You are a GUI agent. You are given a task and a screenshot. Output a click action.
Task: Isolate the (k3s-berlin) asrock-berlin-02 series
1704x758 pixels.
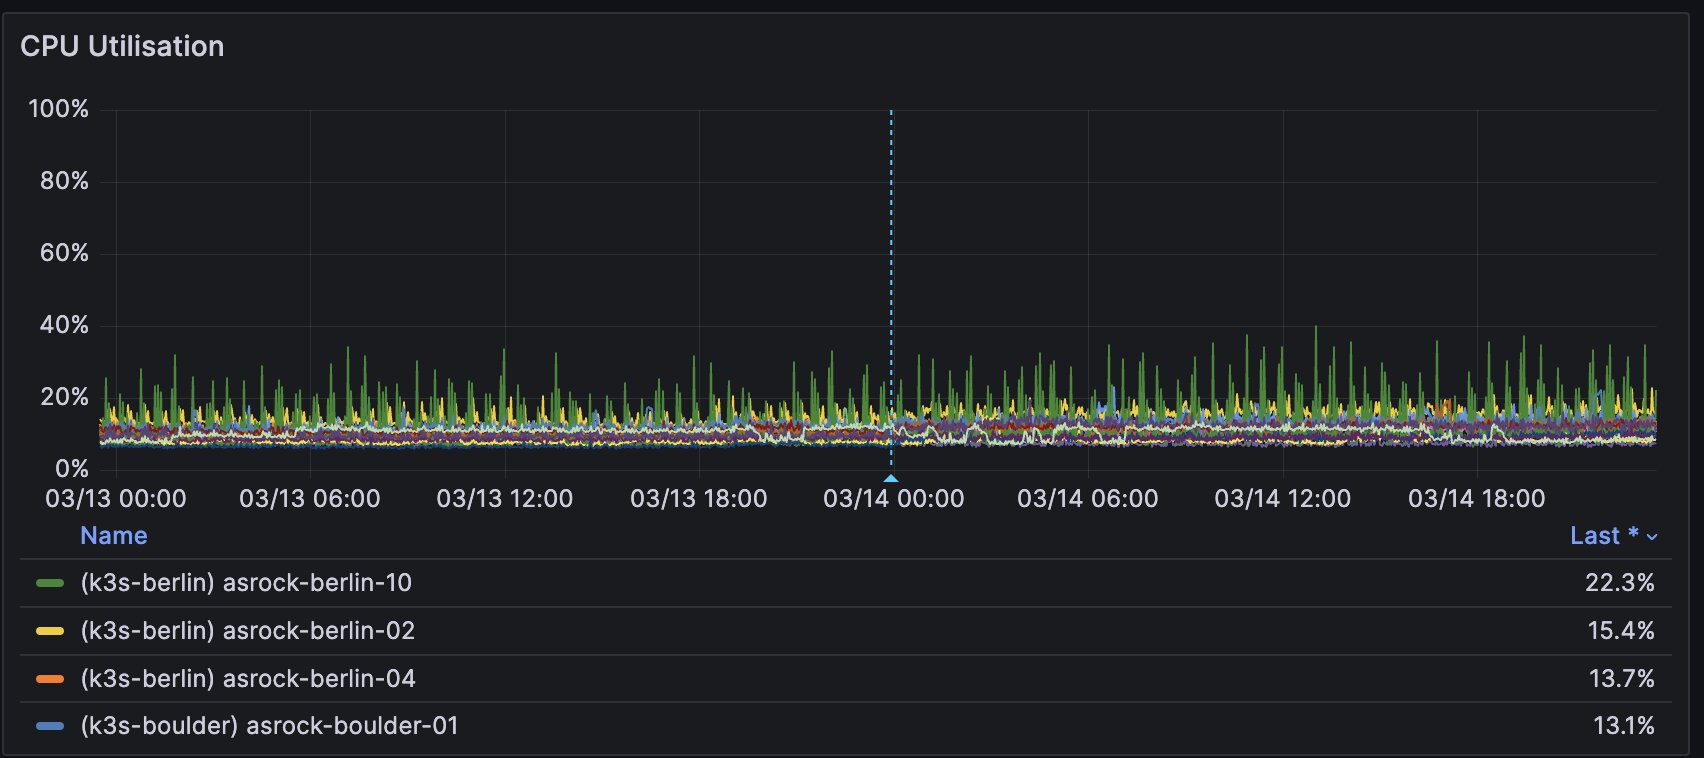247,631
